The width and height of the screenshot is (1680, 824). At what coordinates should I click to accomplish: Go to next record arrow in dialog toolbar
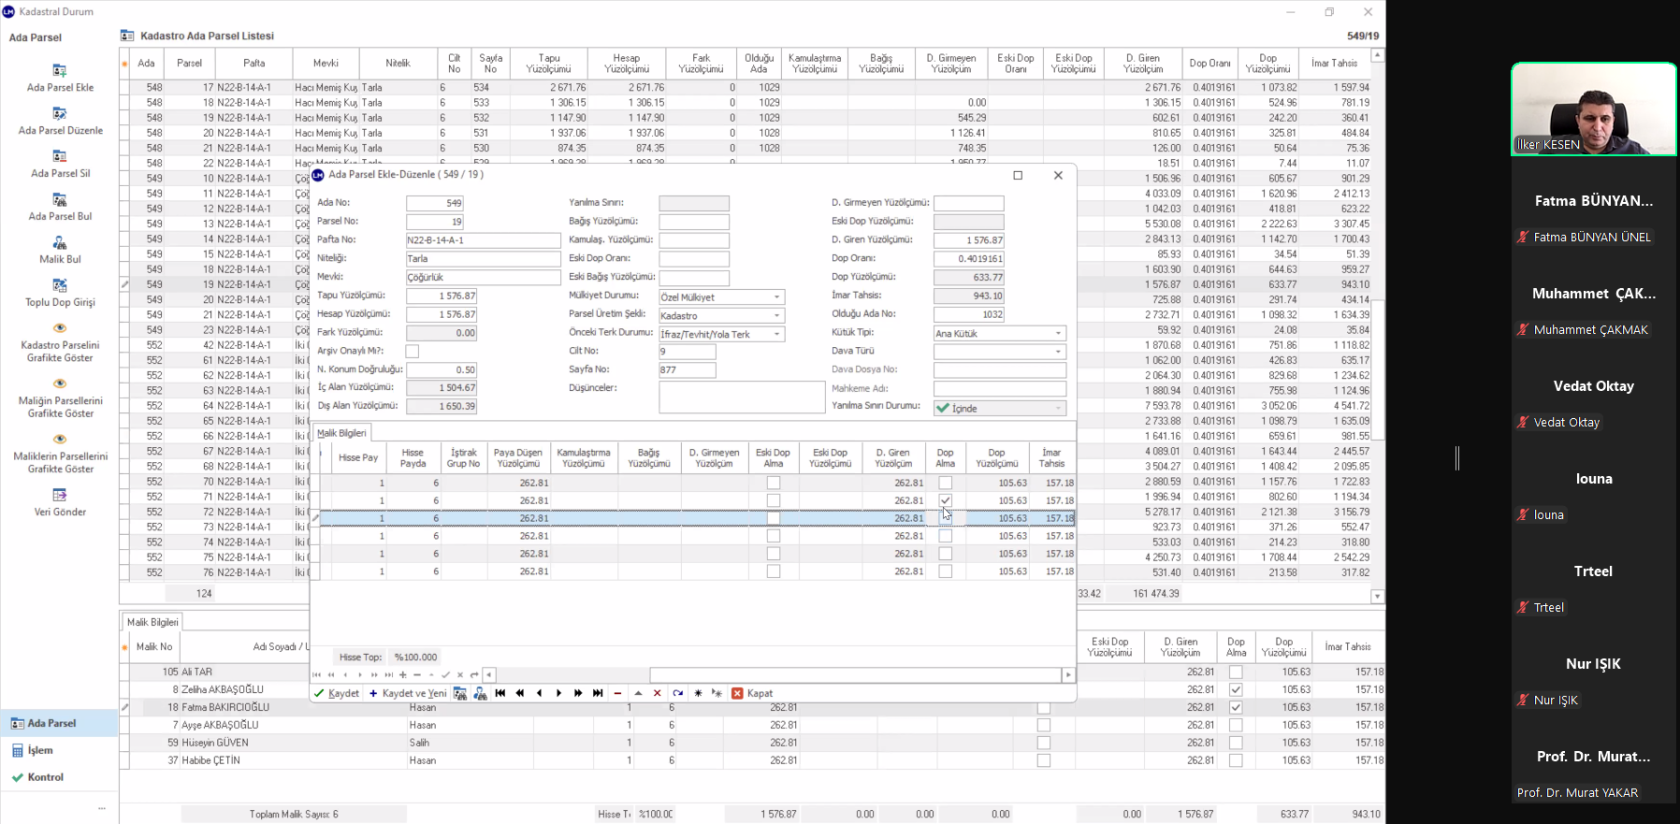[x=559, y=693]
